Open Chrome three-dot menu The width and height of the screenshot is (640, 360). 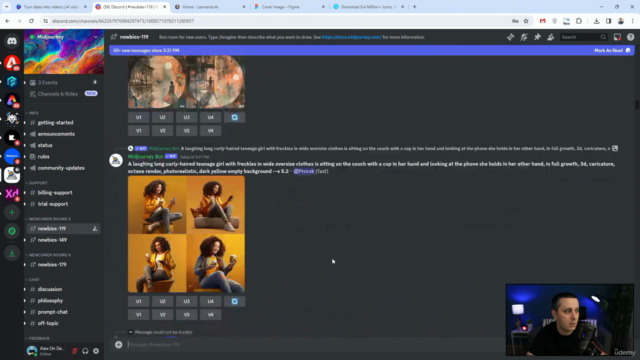tap(633, 21)
